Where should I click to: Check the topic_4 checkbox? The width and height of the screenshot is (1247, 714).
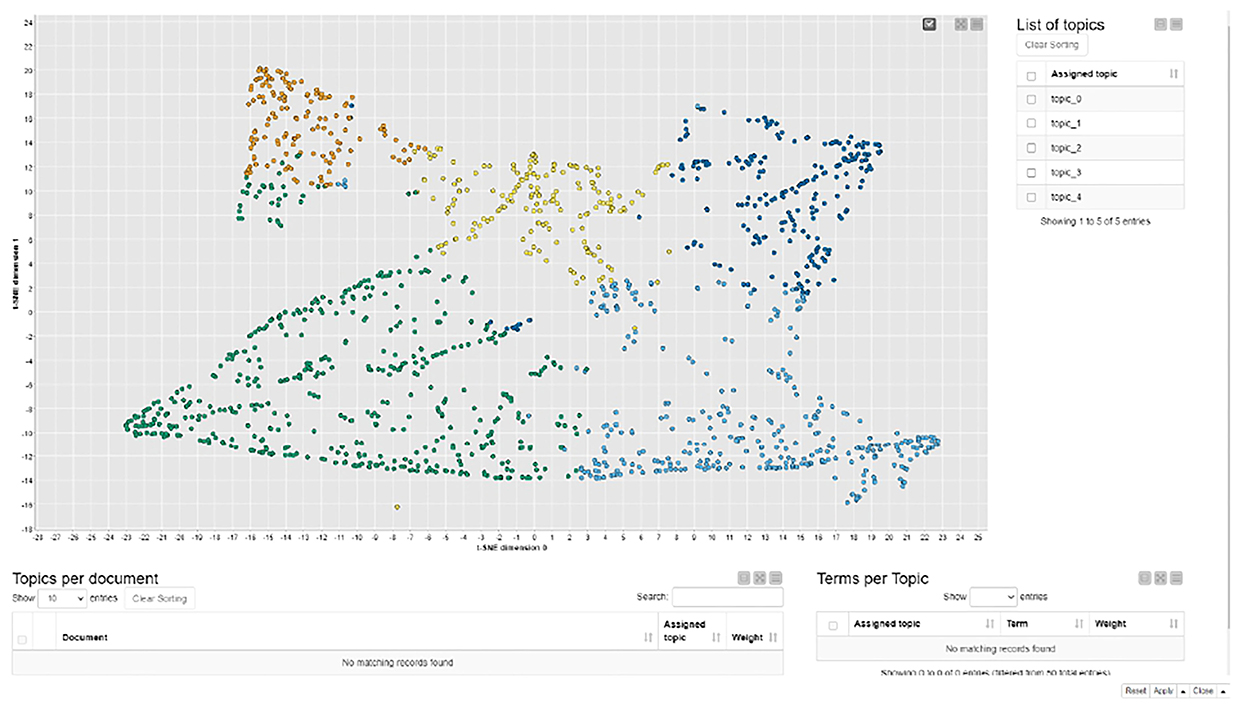[x=1031, y=197]
